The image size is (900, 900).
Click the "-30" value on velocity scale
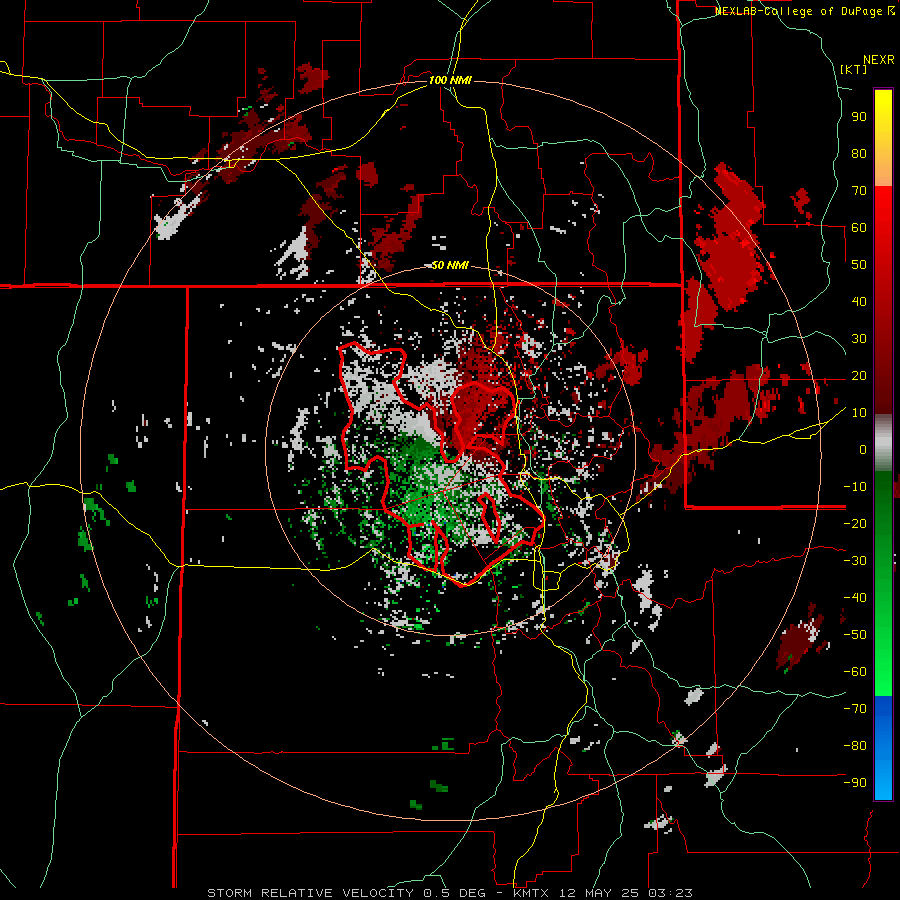pos(855,561)
